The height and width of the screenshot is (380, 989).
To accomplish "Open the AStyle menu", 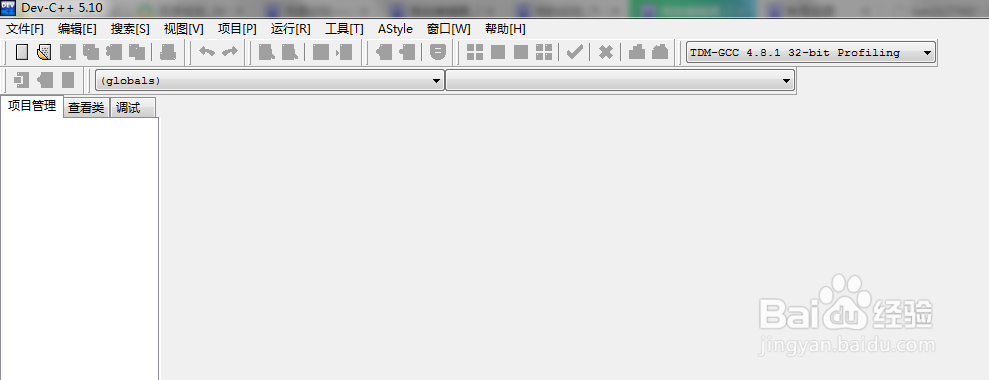I will 395,29.
